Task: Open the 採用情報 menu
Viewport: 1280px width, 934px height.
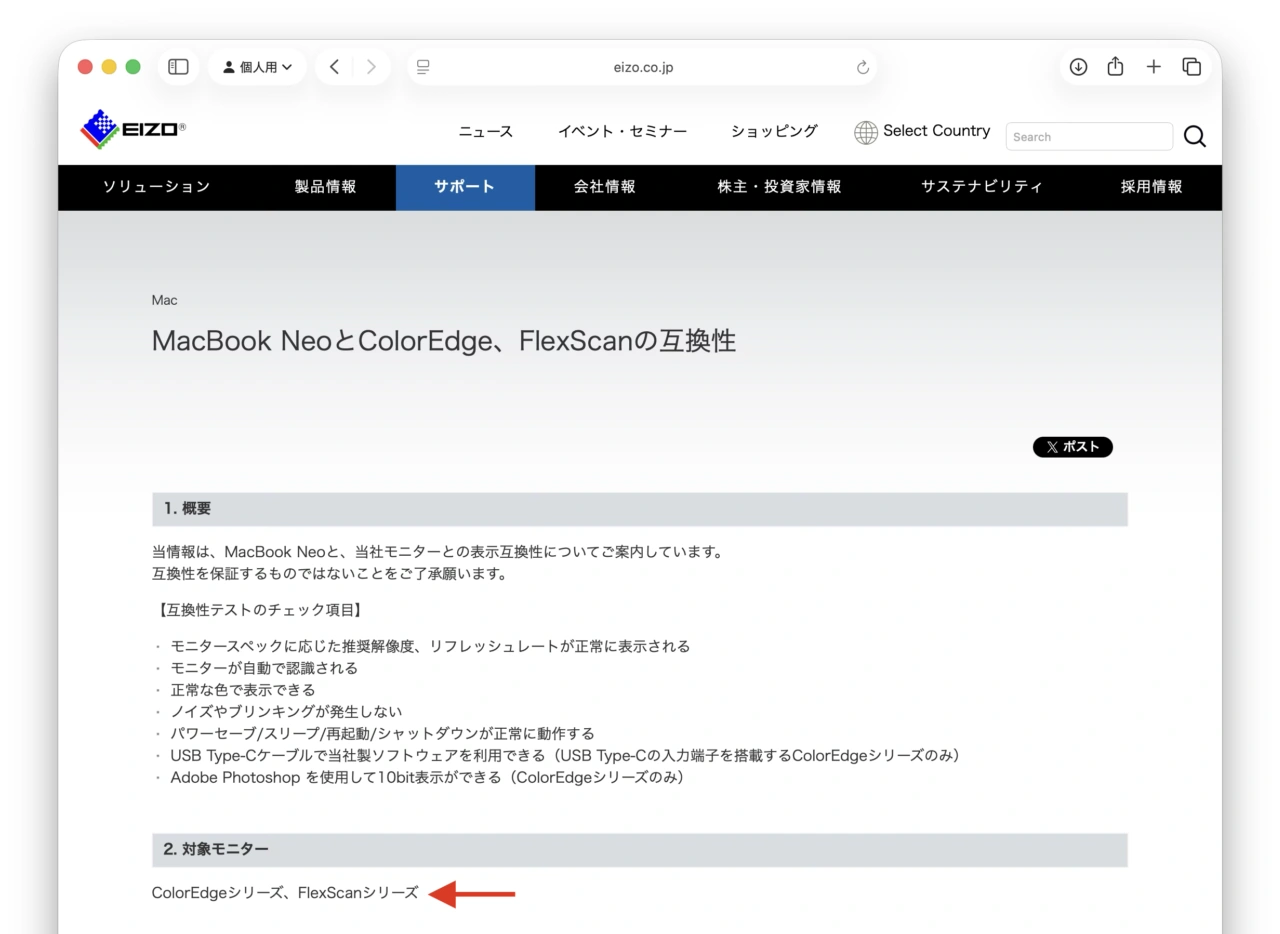Action: tap(1152, 187)
